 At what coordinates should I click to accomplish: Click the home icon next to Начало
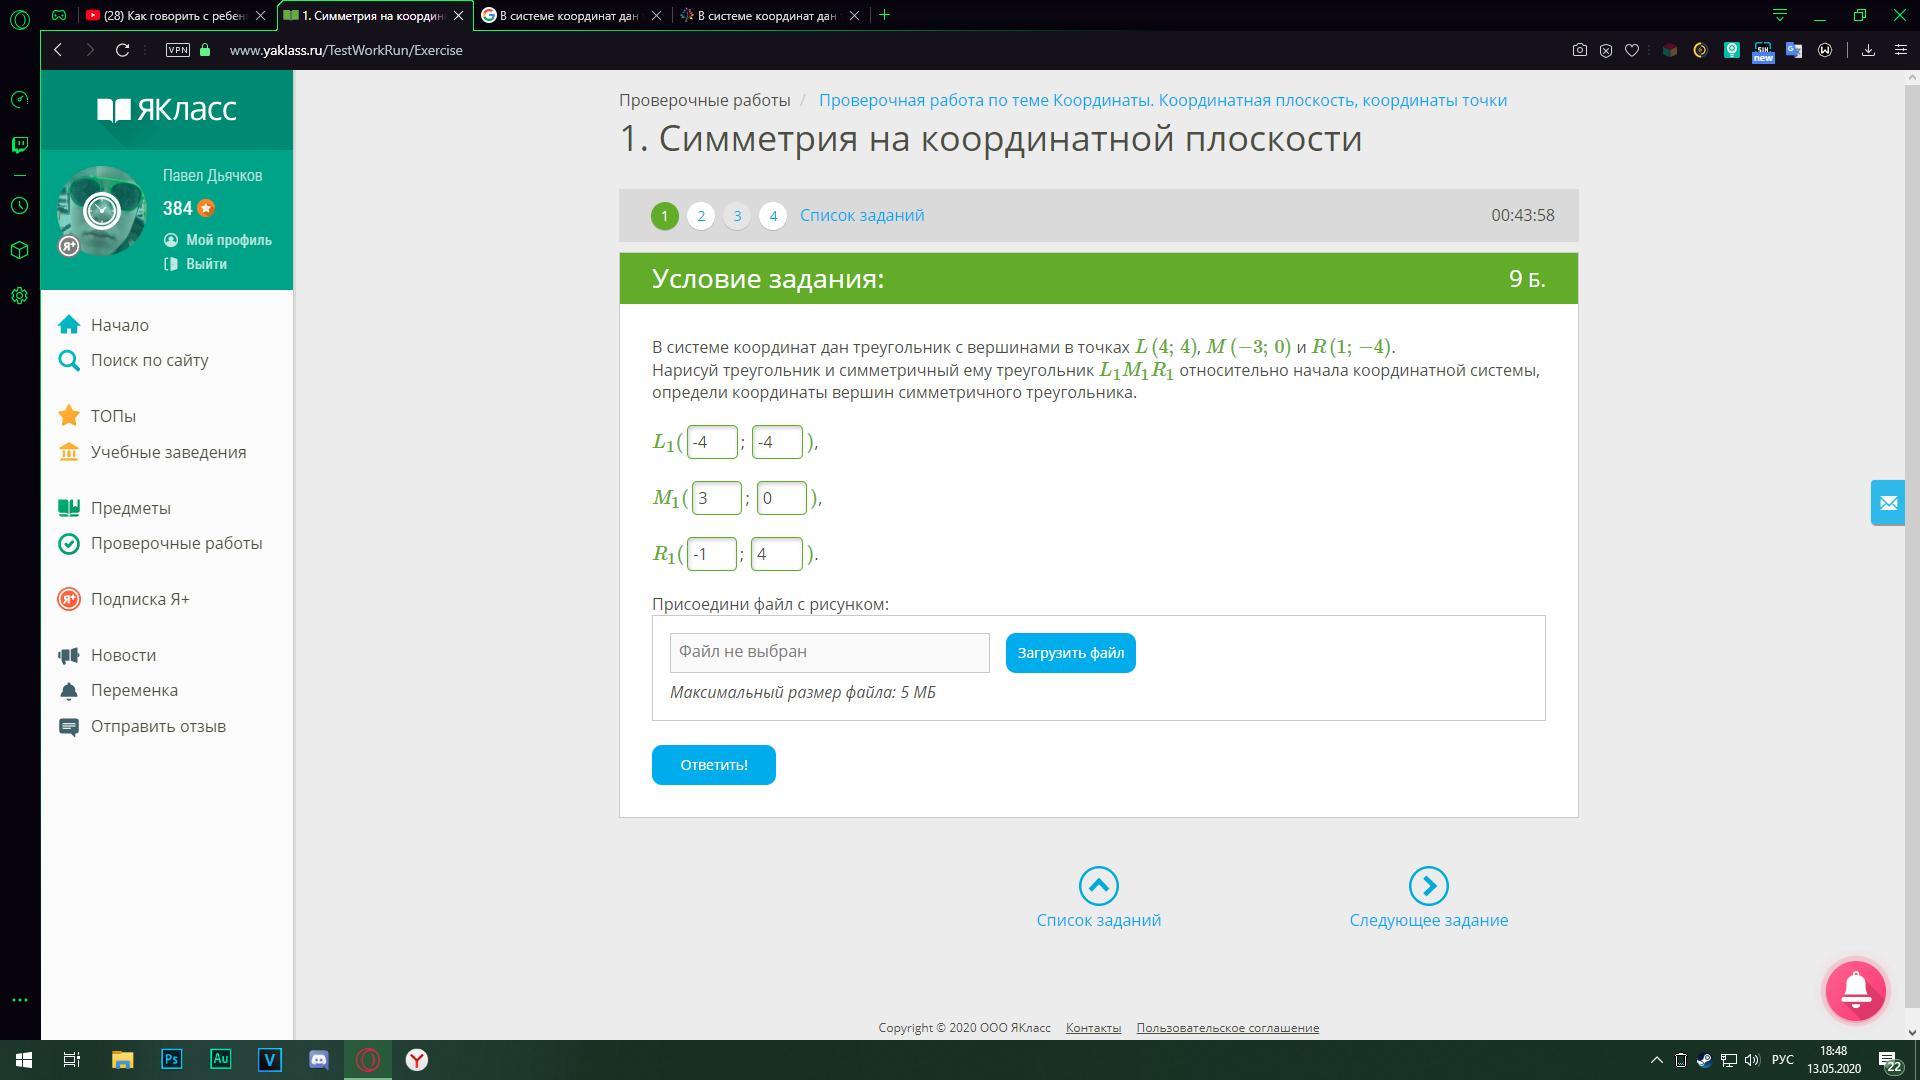(x=69, y=325)
